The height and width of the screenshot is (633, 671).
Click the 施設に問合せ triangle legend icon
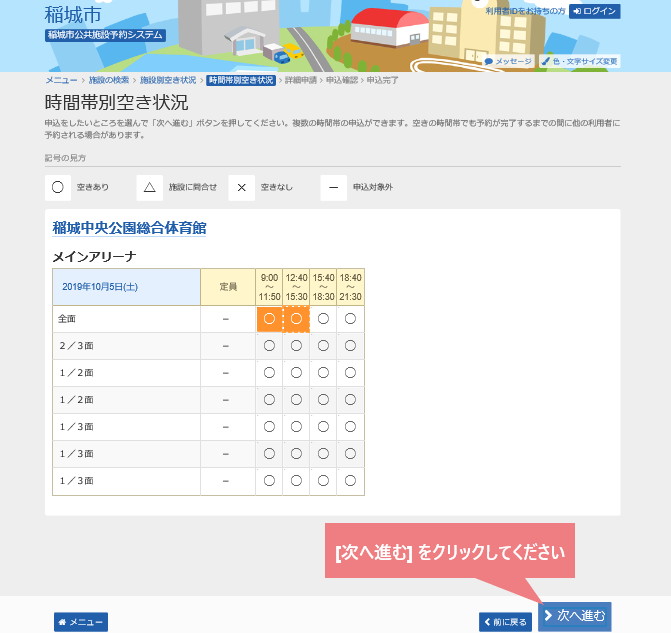click(149, 187)
